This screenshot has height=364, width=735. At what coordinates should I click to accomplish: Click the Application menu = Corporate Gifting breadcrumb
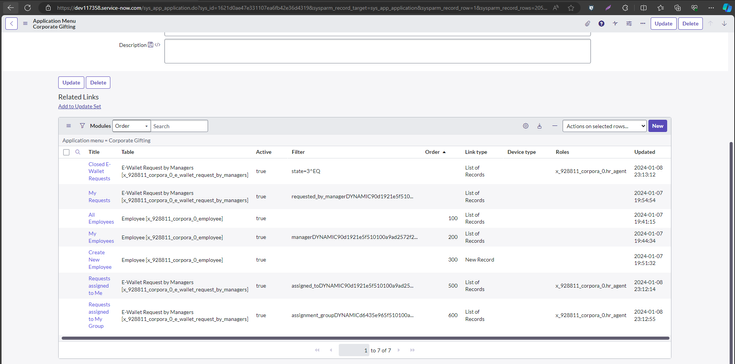coord(106,141)
